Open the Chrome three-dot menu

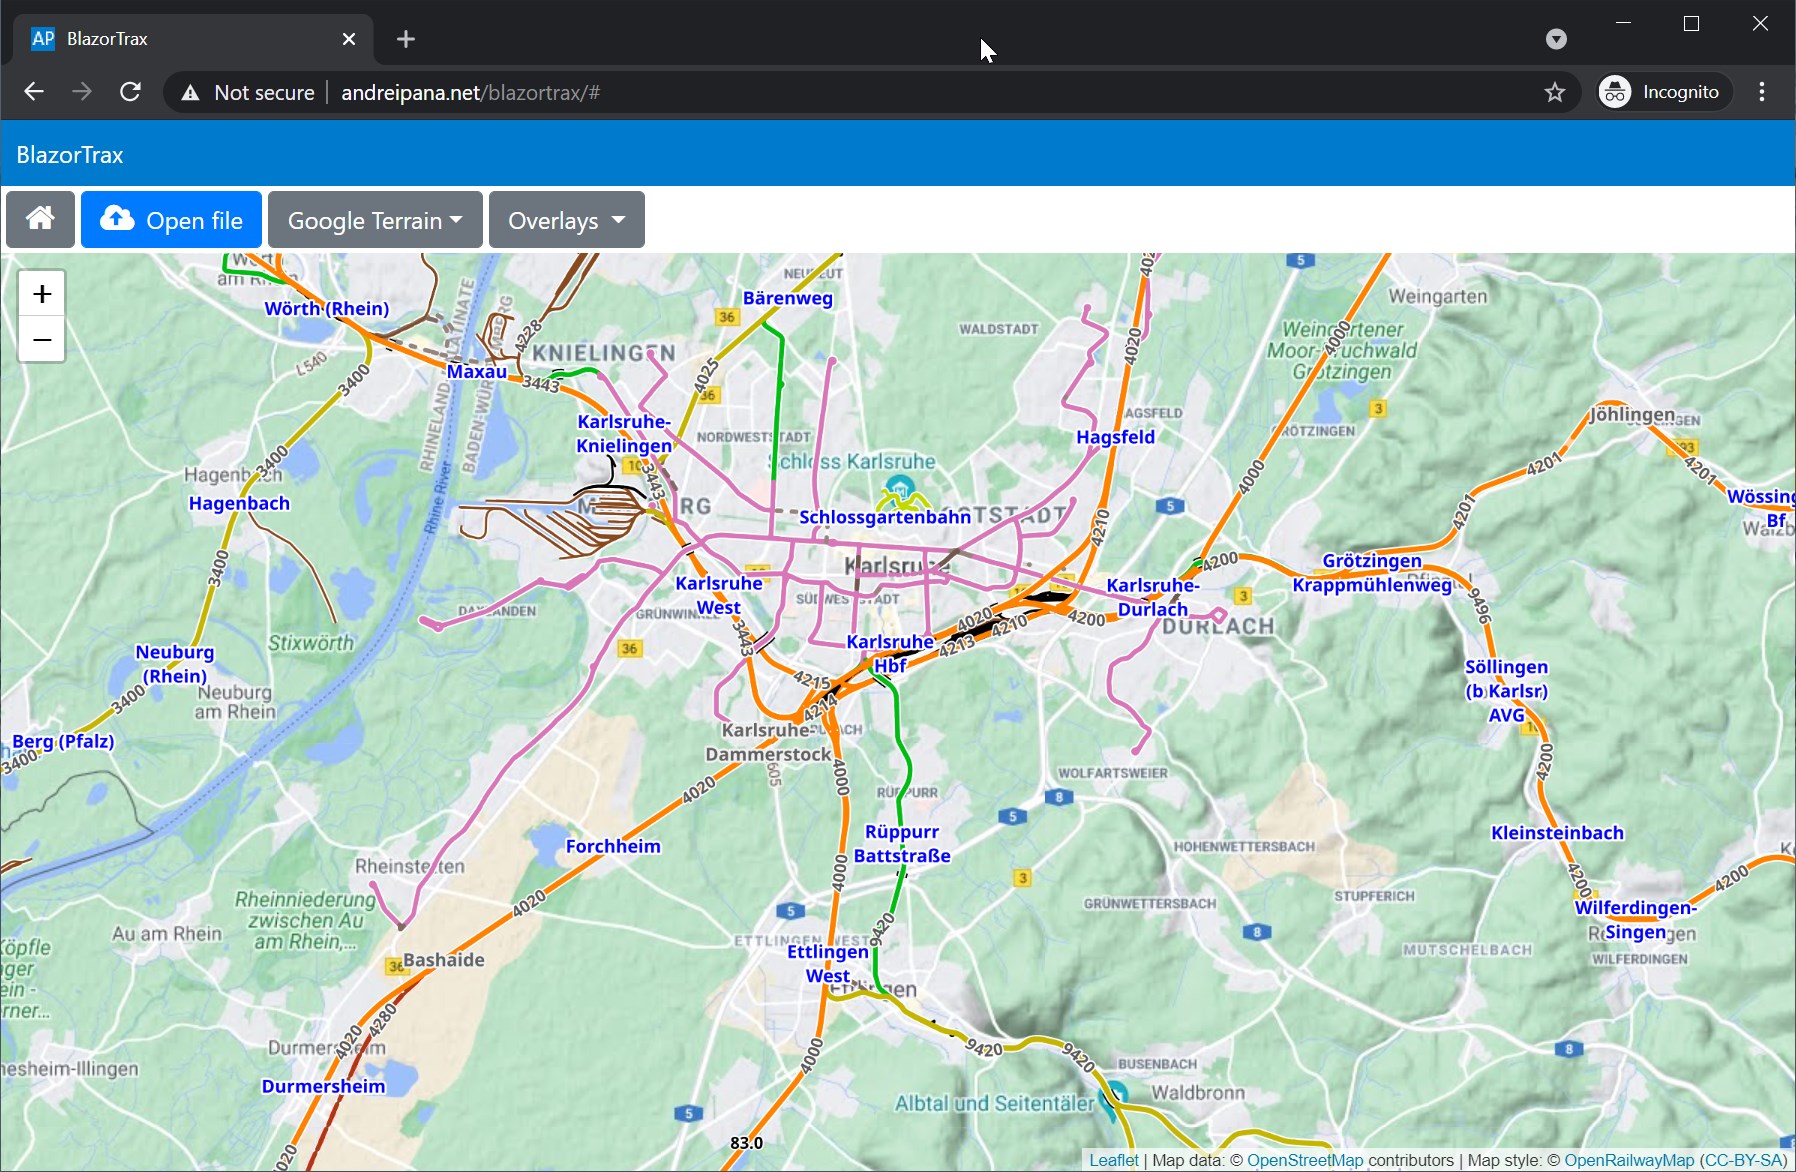[x=1762, y=92]
